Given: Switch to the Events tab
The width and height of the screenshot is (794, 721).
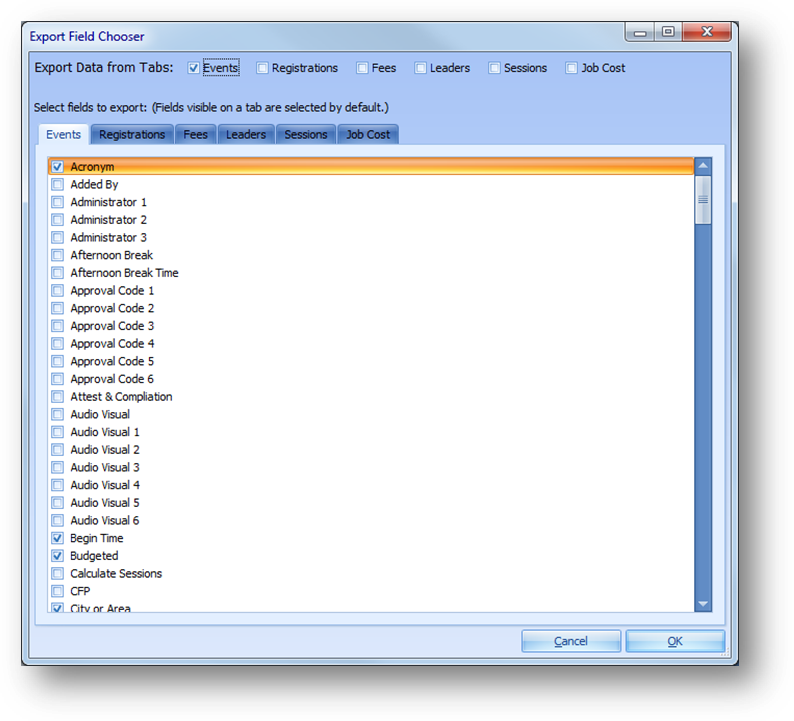Looking at the screenshot, I should pos(63,135).
